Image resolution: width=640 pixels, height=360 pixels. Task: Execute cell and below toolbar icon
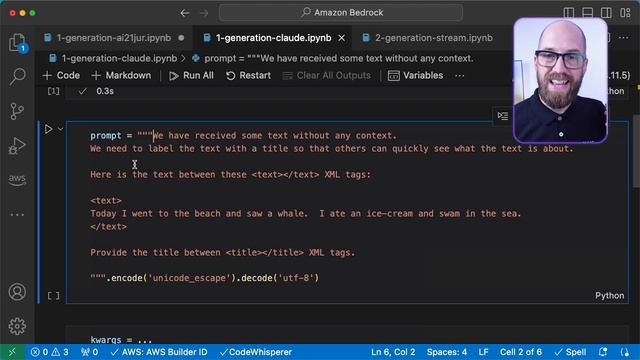502,116
